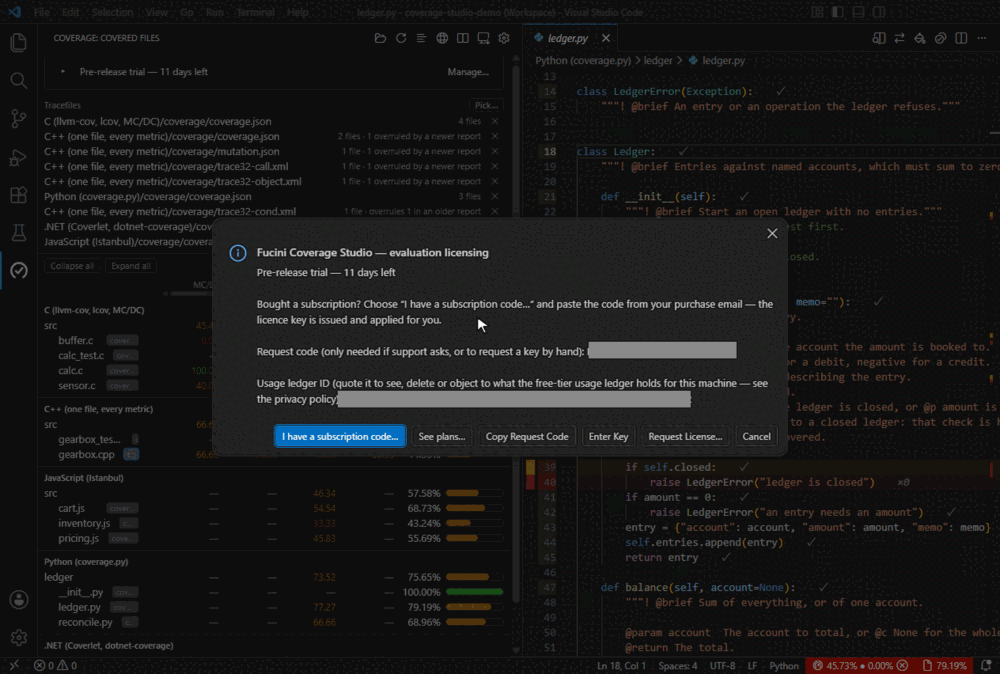Click the open folder icon in the coverage panel

pyautogui.click(x=380, y=38)
